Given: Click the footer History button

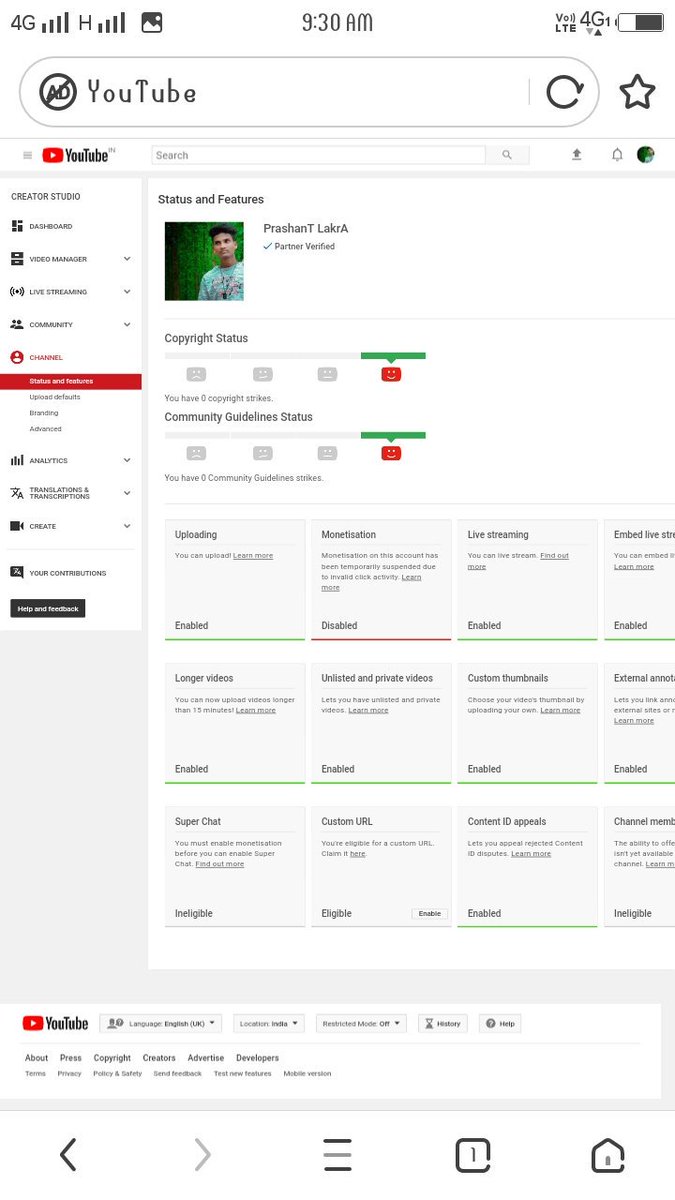Looking at the screenshot, I should [x=443, y=1024].
